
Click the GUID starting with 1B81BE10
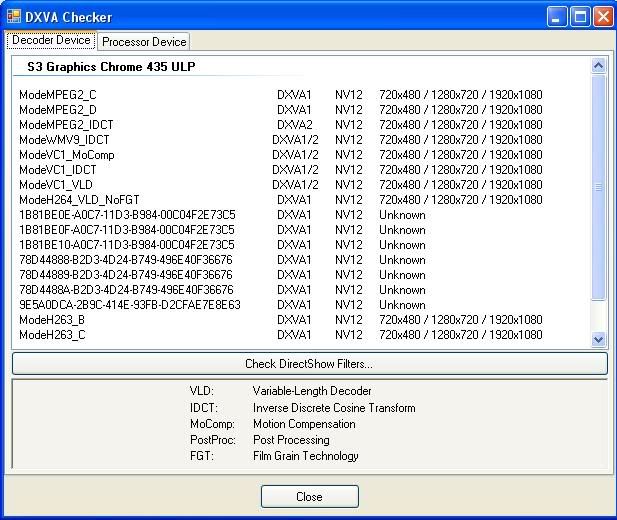[x=127, y=245]
